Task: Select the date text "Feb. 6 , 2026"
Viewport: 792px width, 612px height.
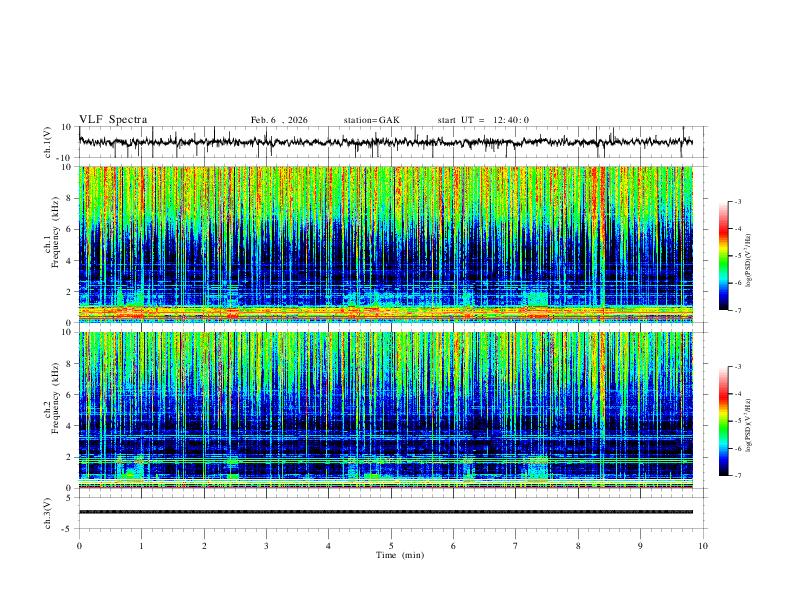Action: click(x=279, y=120)
